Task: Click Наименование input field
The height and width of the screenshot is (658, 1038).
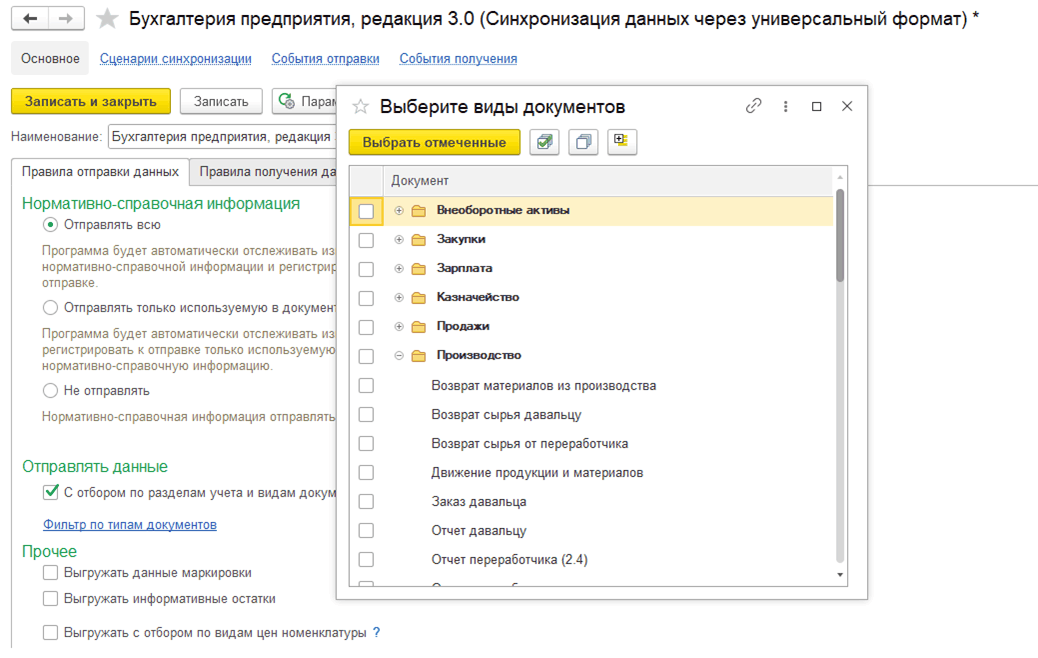Action: coord(222,136)
